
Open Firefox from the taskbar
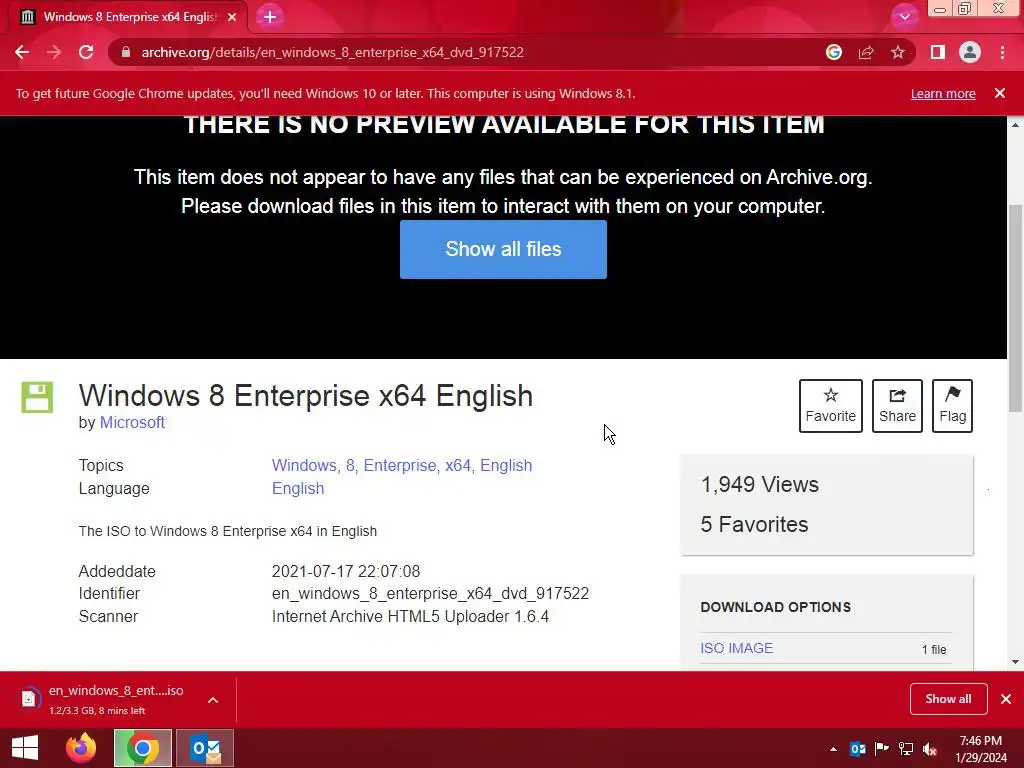click(x=81, y=748)
